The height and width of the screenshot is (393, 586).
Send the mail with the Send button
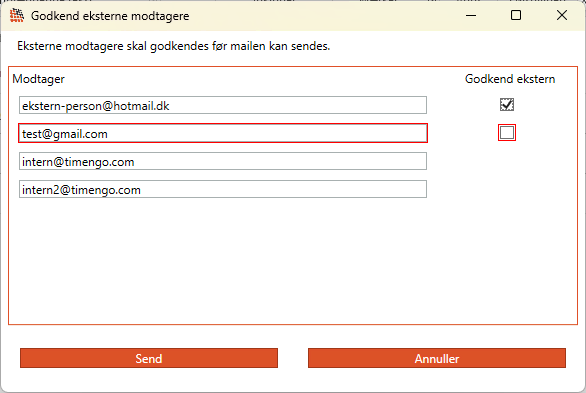[149, 358]
